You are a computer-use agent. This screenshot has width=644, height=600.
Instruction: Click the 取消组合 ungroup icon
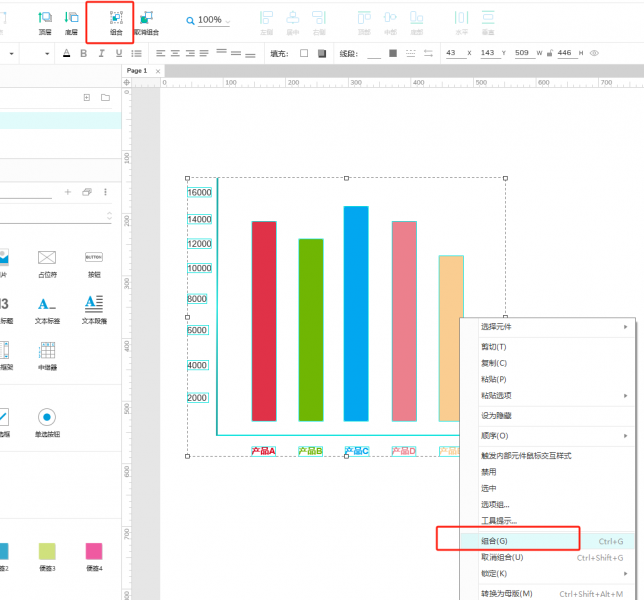(146, 18)
